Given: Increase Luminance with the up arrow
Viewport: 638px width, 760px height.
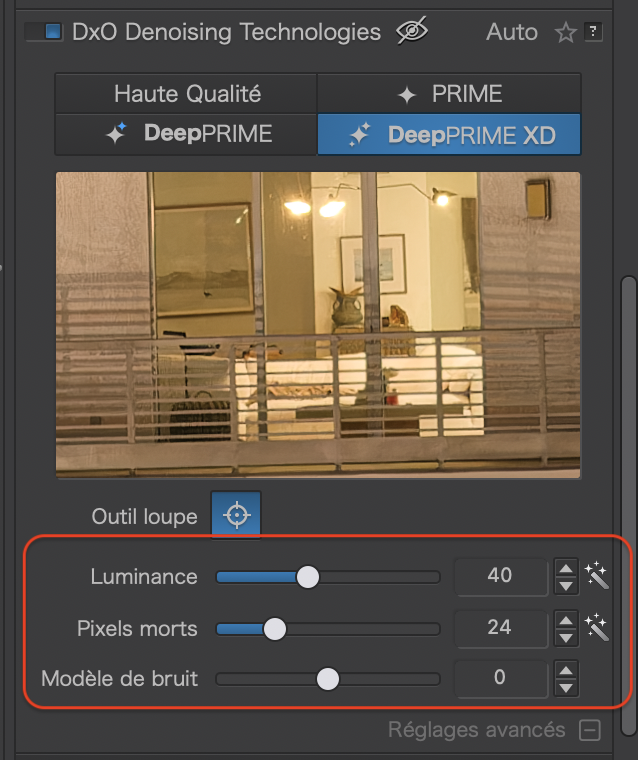Looking at the screenshot, I should [566, 568].
